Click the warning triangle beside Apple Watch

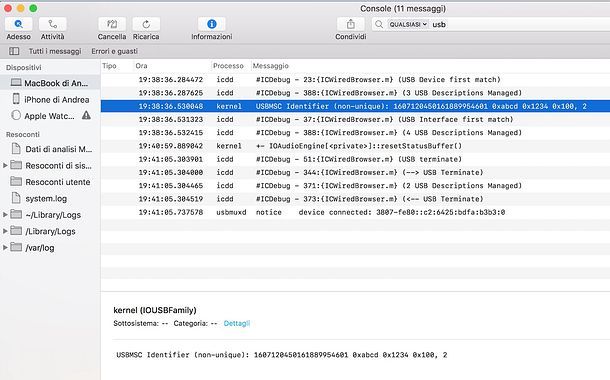point(86,115)
